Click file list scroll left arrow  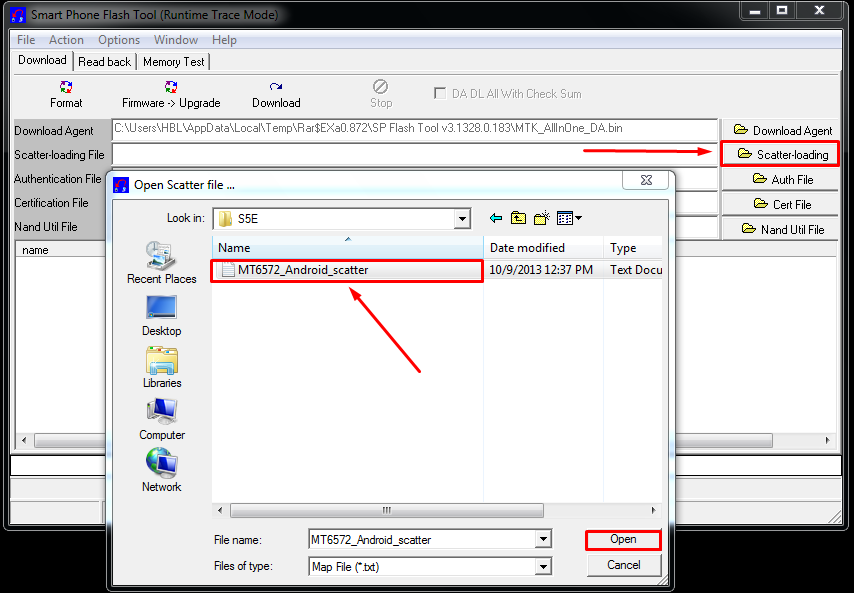[x=220, y=510]
